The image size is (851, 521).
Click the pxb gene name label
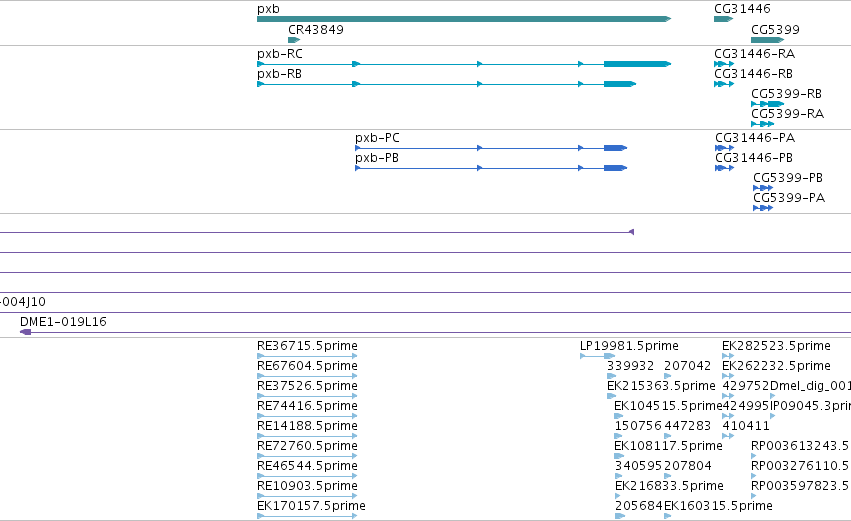(268, 9)
